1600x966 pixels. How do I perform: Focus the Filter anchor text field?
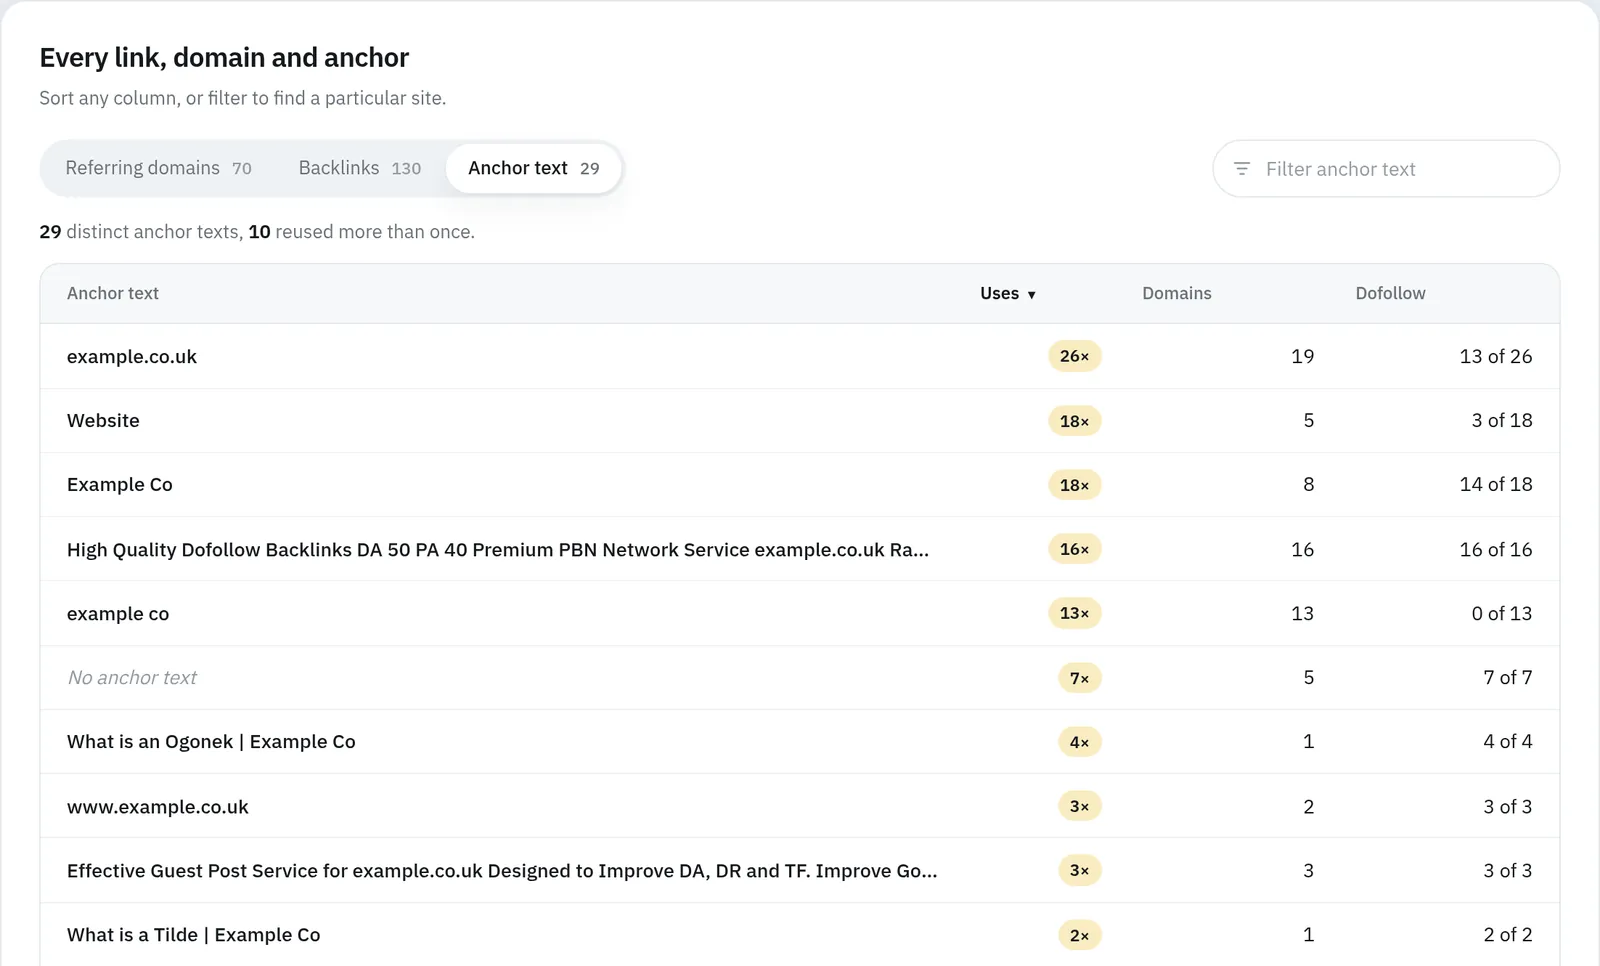tap(1386, 169)
